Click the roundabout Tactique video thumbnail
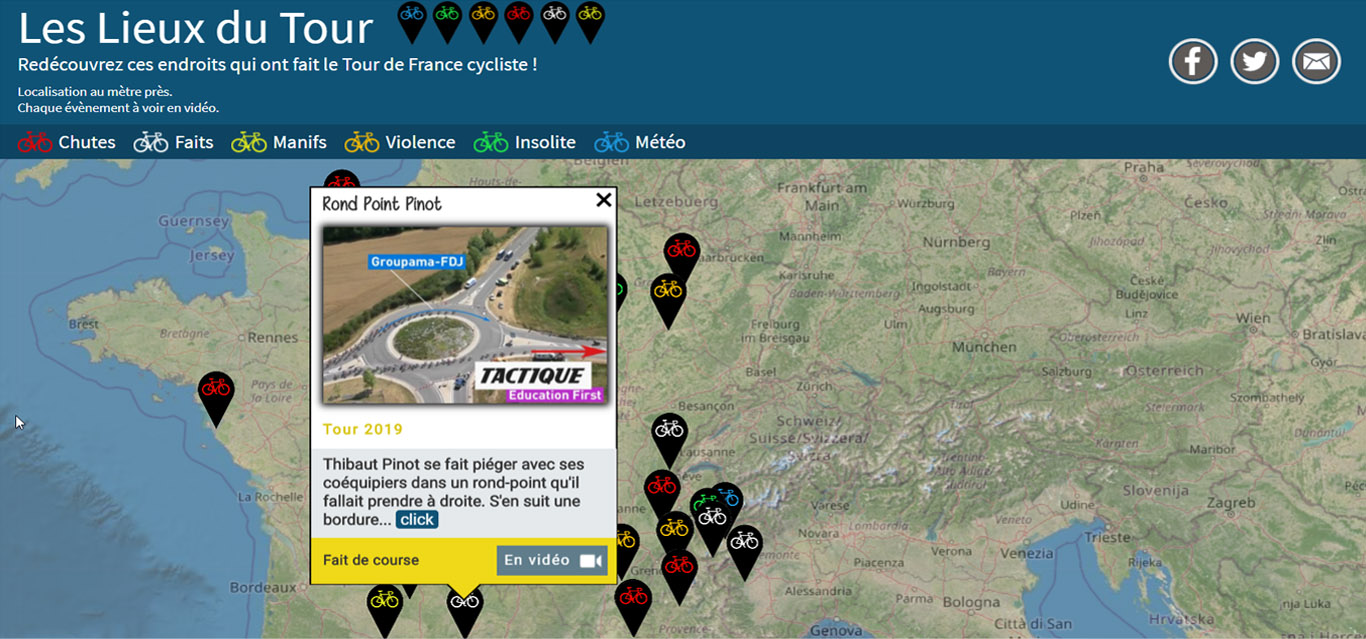This screenshot has height=639, width=1366. (464, 315)
